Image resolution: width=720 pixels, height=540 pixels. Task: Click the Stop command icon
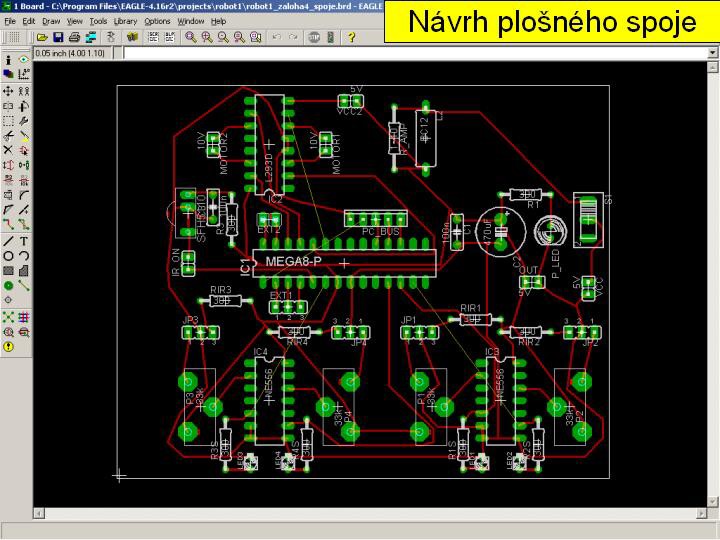pos(314,37)
